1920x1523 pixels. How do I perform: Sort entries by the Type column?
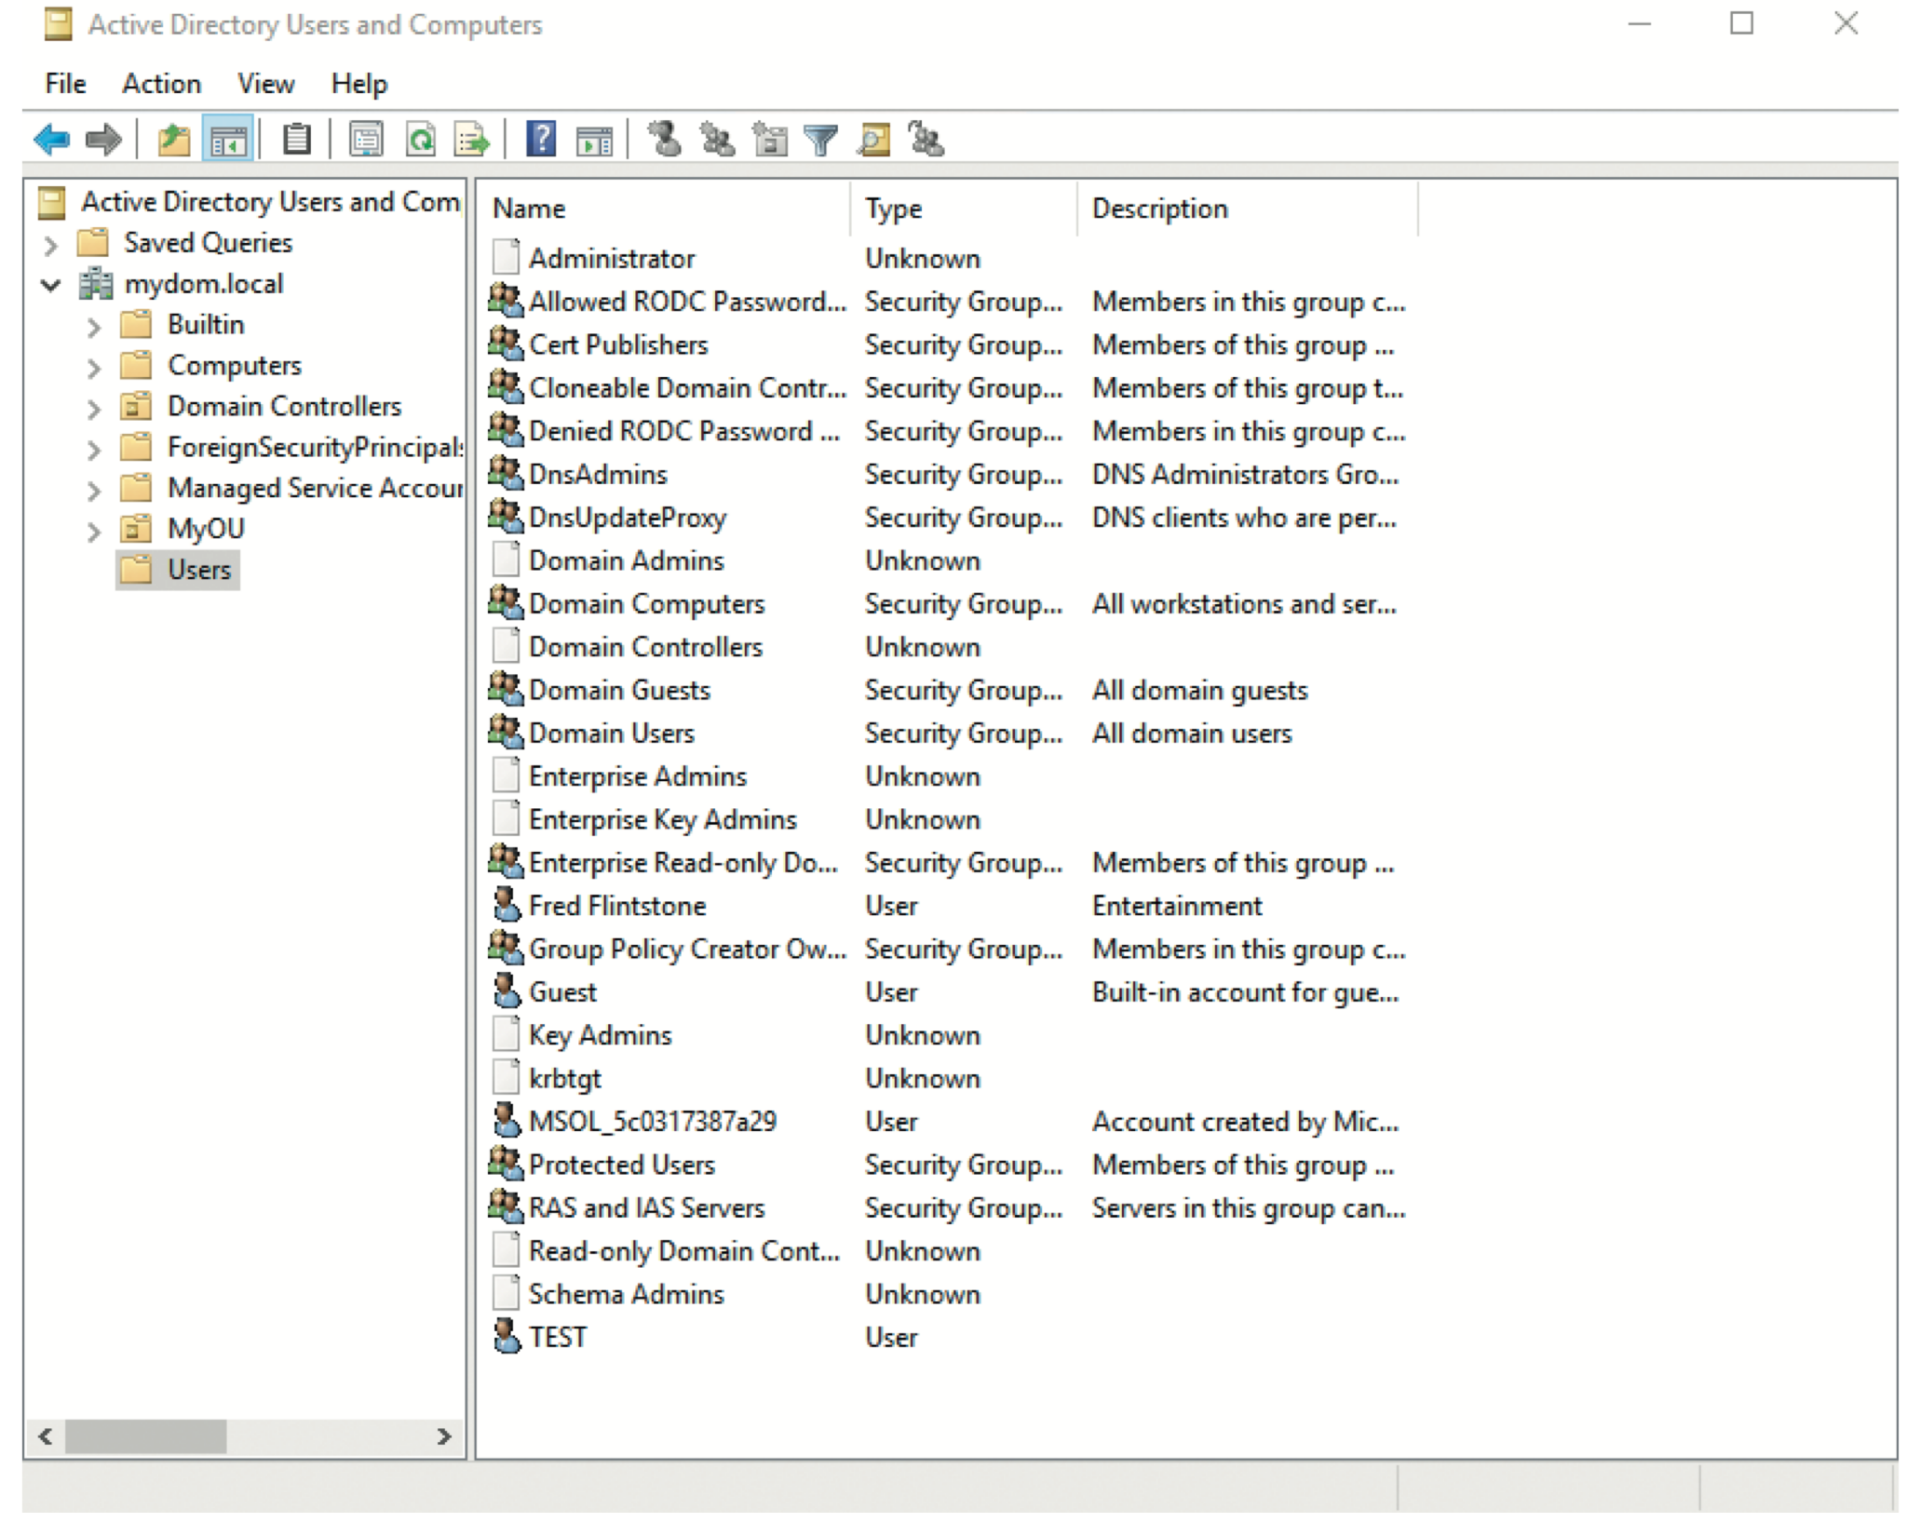coord(893,209)
